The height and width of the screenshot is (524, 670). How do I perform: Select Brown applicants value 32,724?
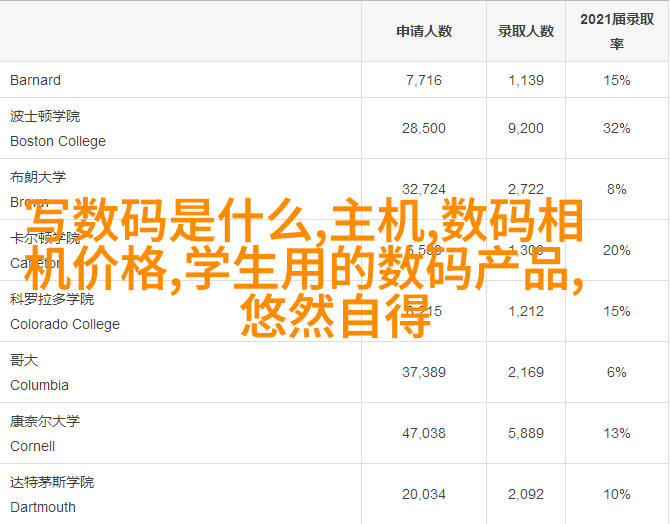click(424, 189)
